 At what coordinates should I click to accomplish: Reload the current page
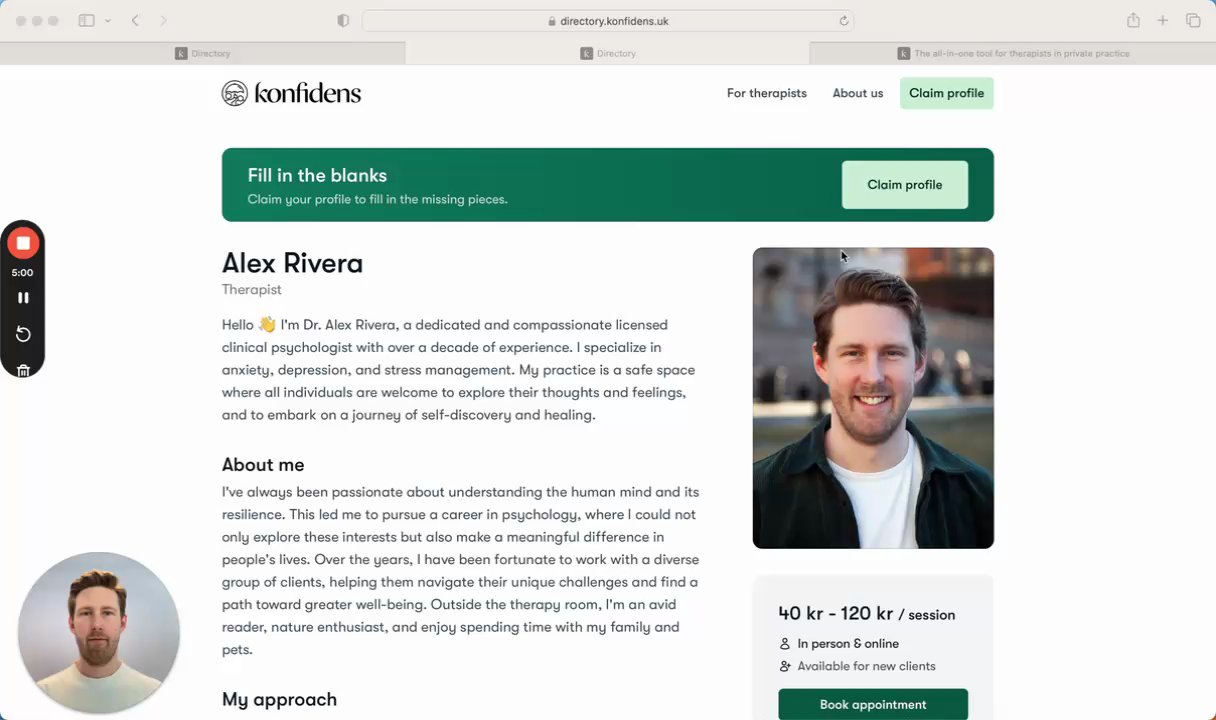(x=843, y=21)
